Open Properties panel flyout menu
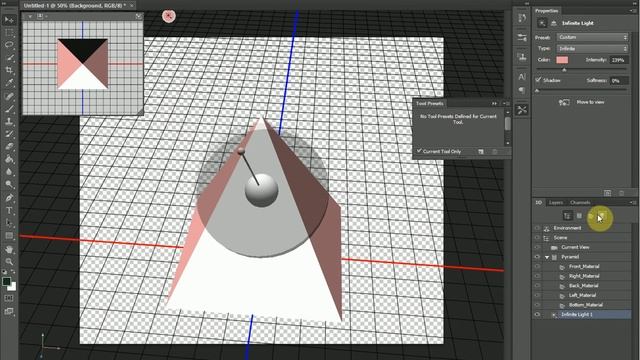 point(633,11)
